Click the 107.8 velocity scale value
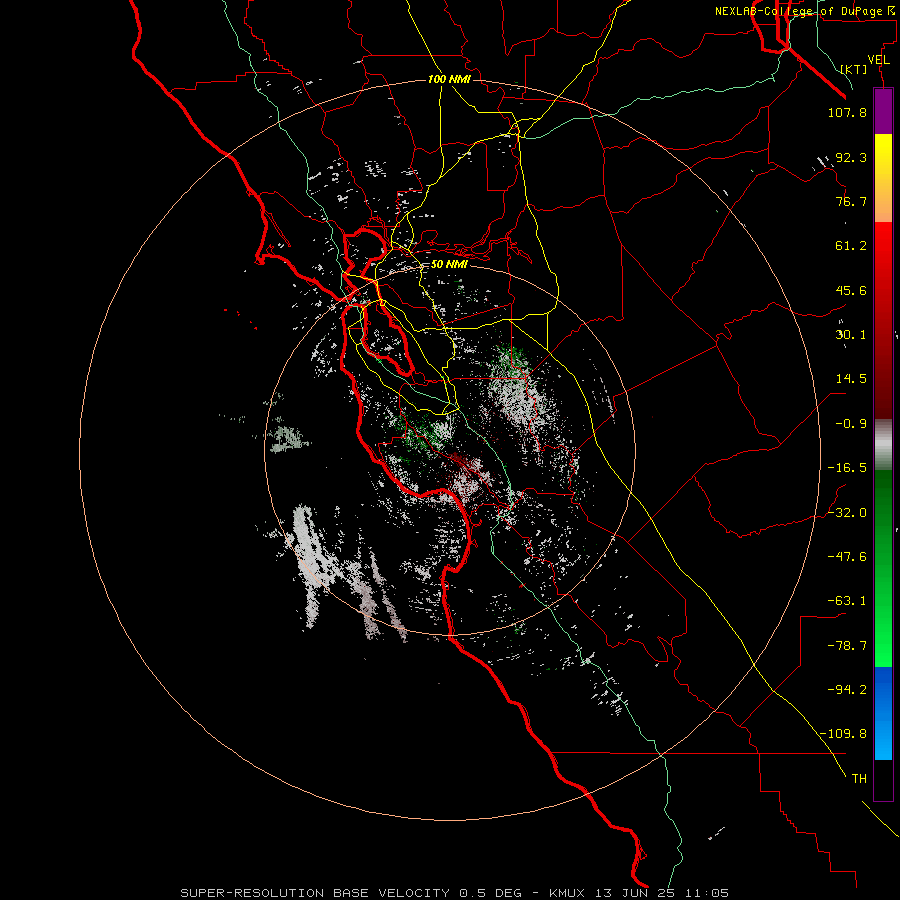This screenshot has width=900, height=900. click(847, 112)
